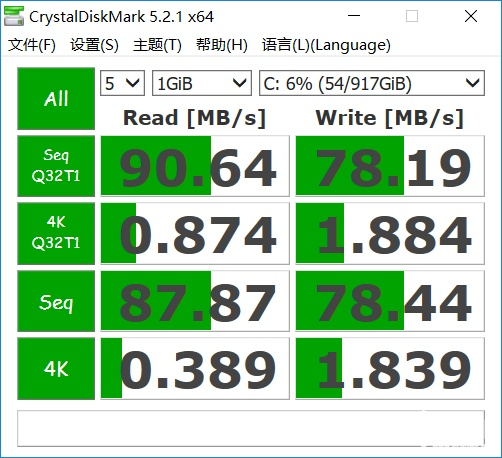Image resolution: width=502 pixels, height=458 pixels.
Task: Start the plain 4K benchmark test
Action: (56, 368)
